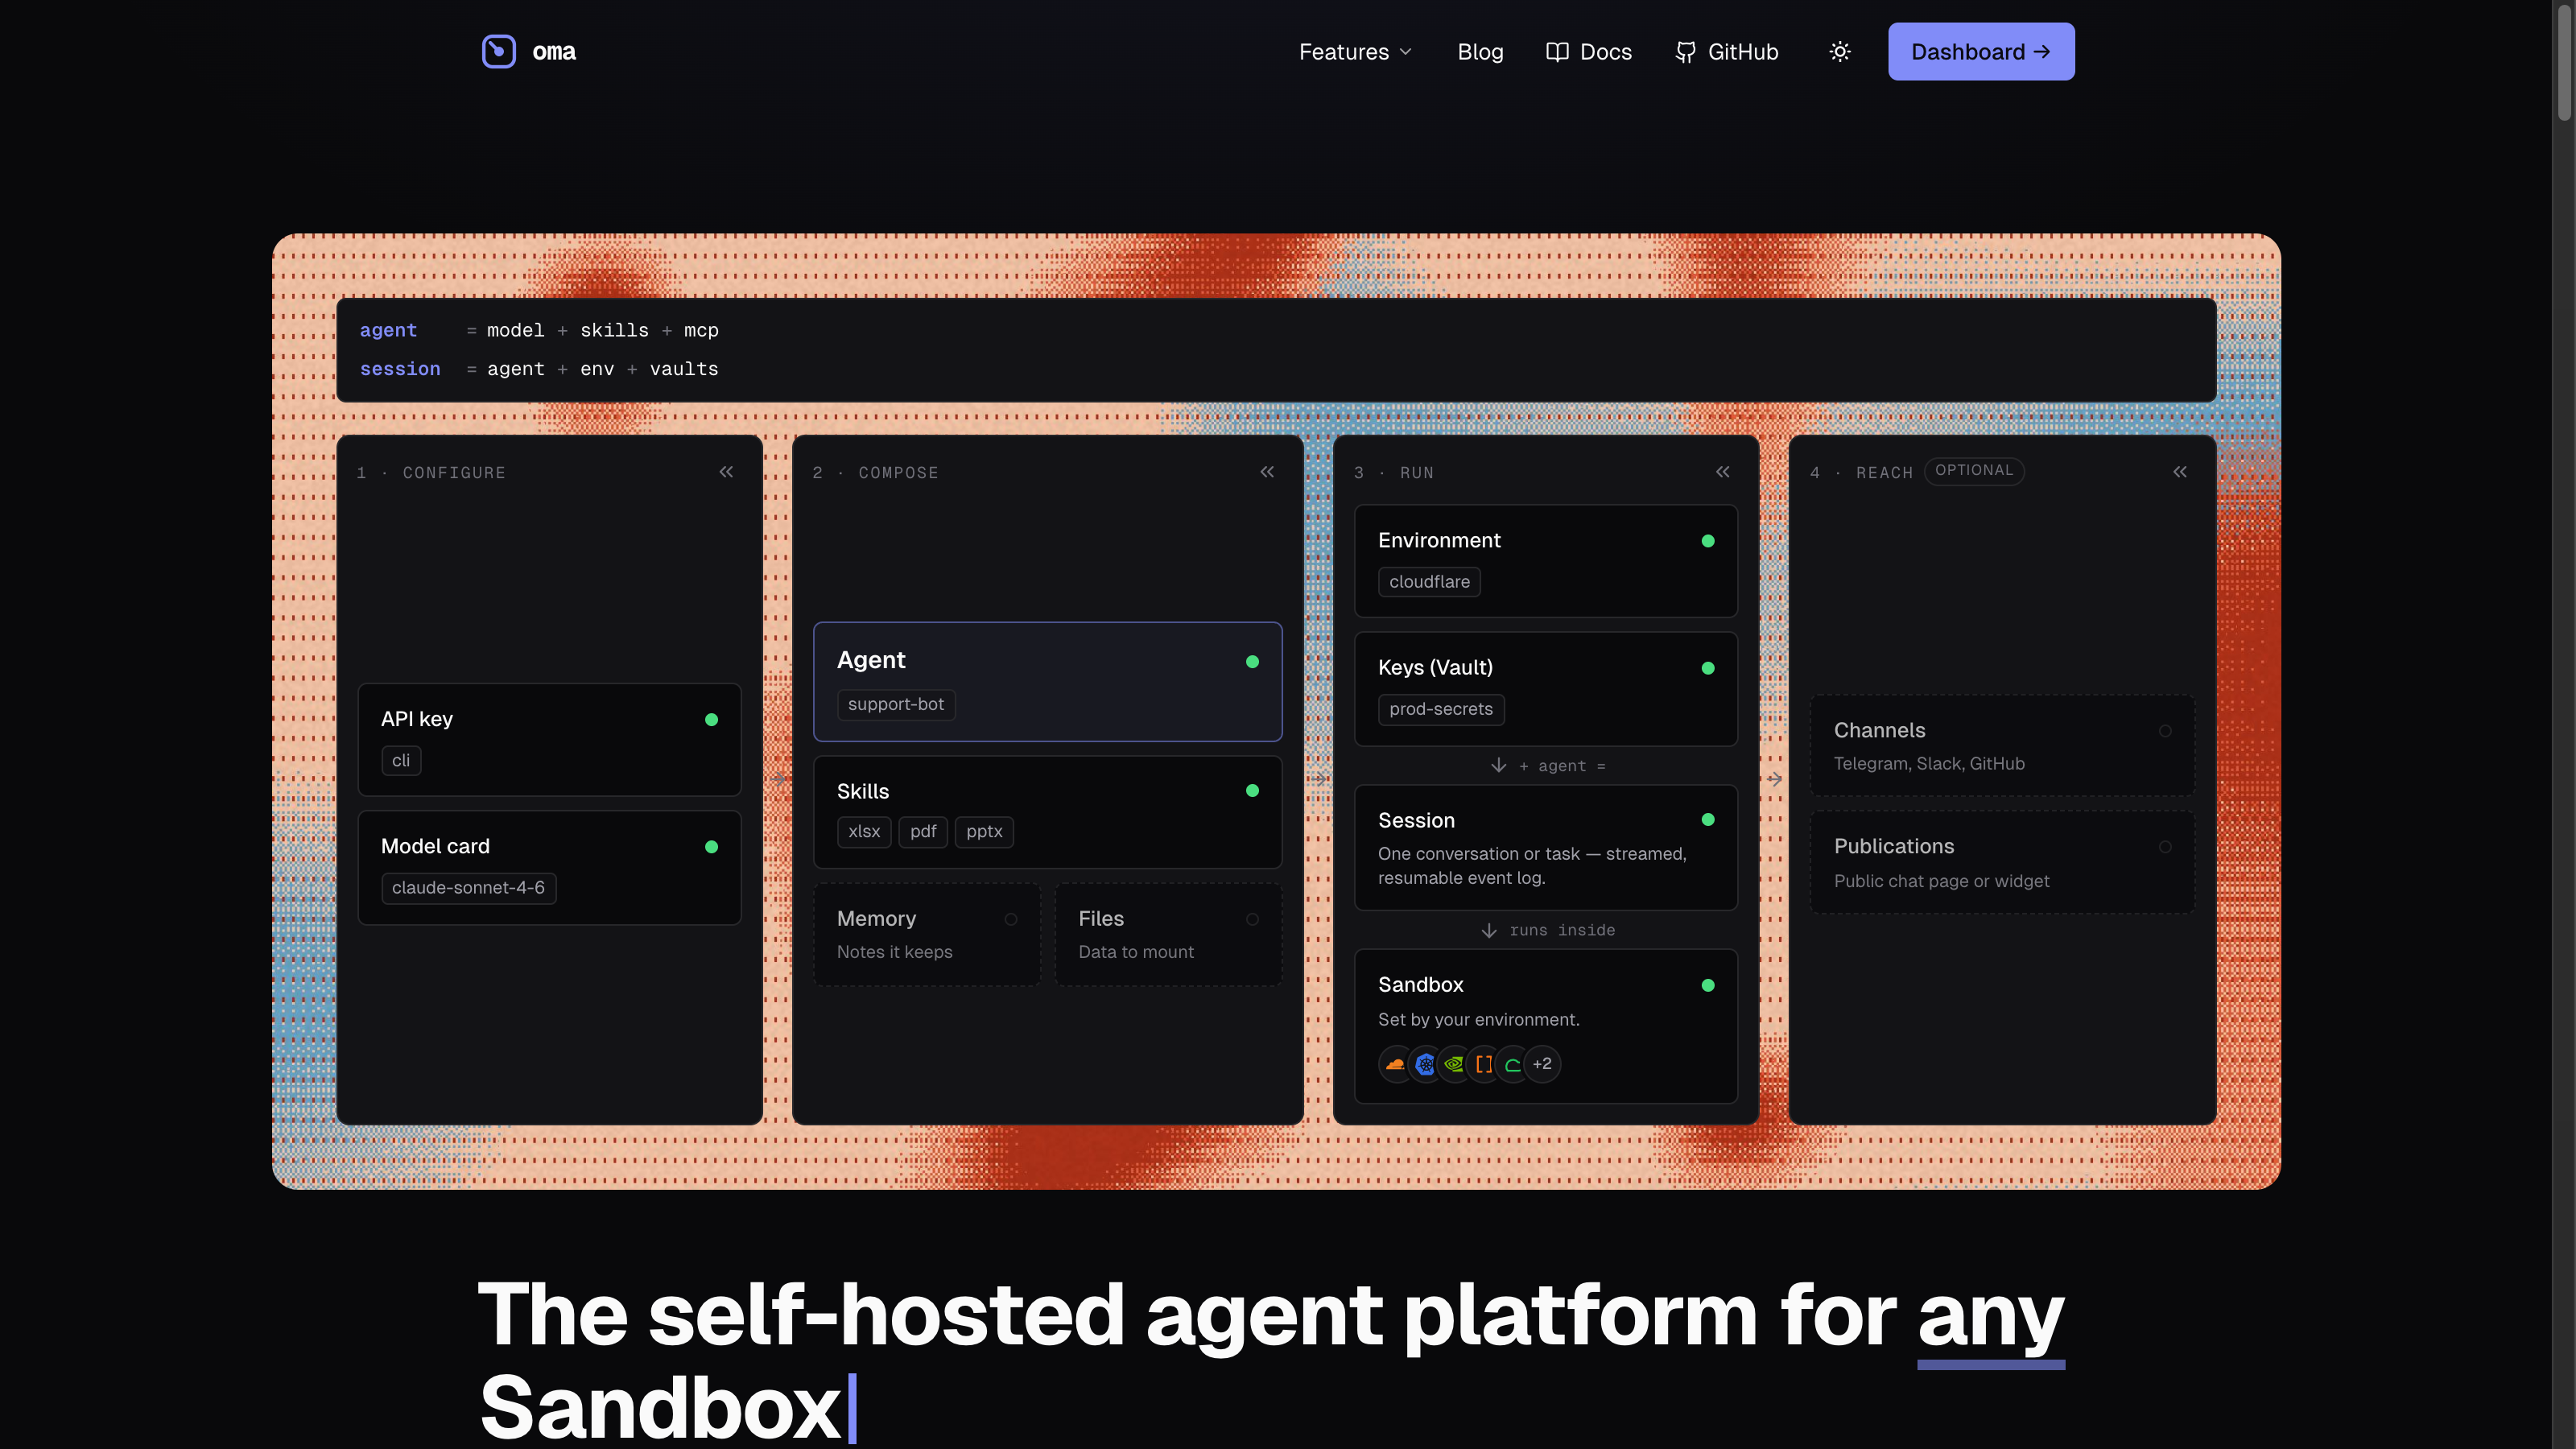The height and width of the screenshot is (1449, 2576).
Task: Enable the Publications card's empty circle
Action: (x=2165, y=847)
